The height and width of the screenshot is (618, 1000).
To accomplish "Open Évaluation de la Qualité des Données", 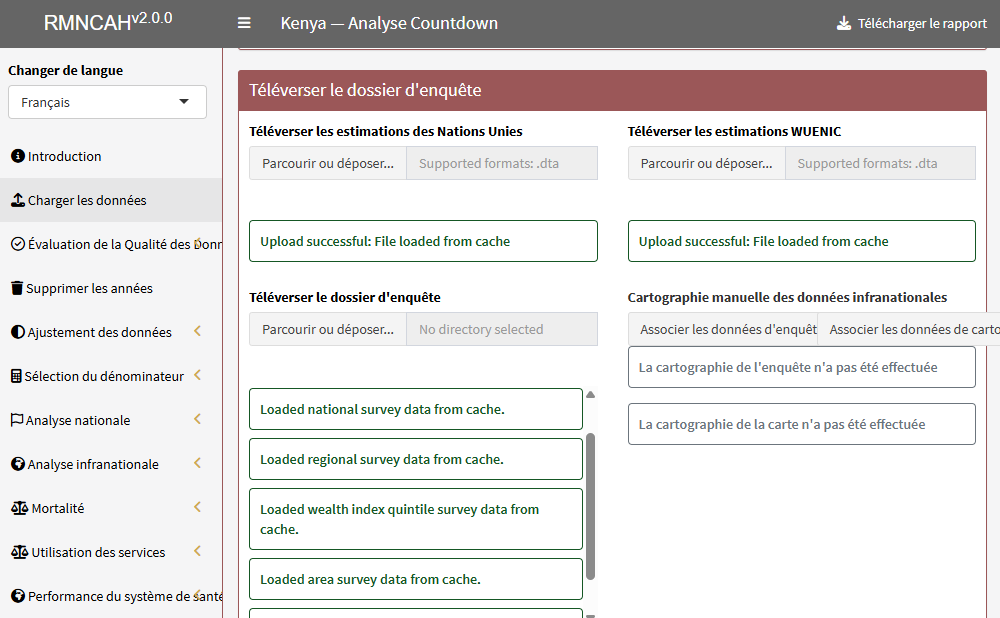I will coord(111,244).
